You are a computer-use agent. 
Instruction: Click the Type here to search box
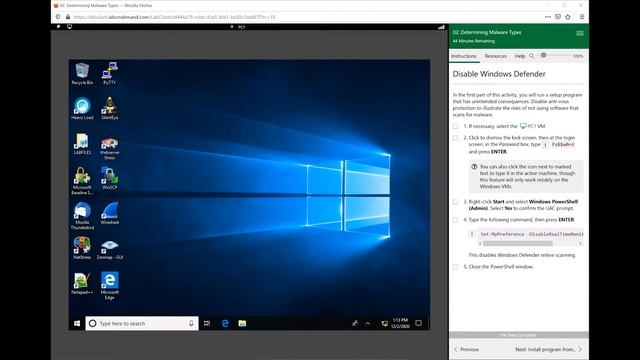click(x=142, y=323)
